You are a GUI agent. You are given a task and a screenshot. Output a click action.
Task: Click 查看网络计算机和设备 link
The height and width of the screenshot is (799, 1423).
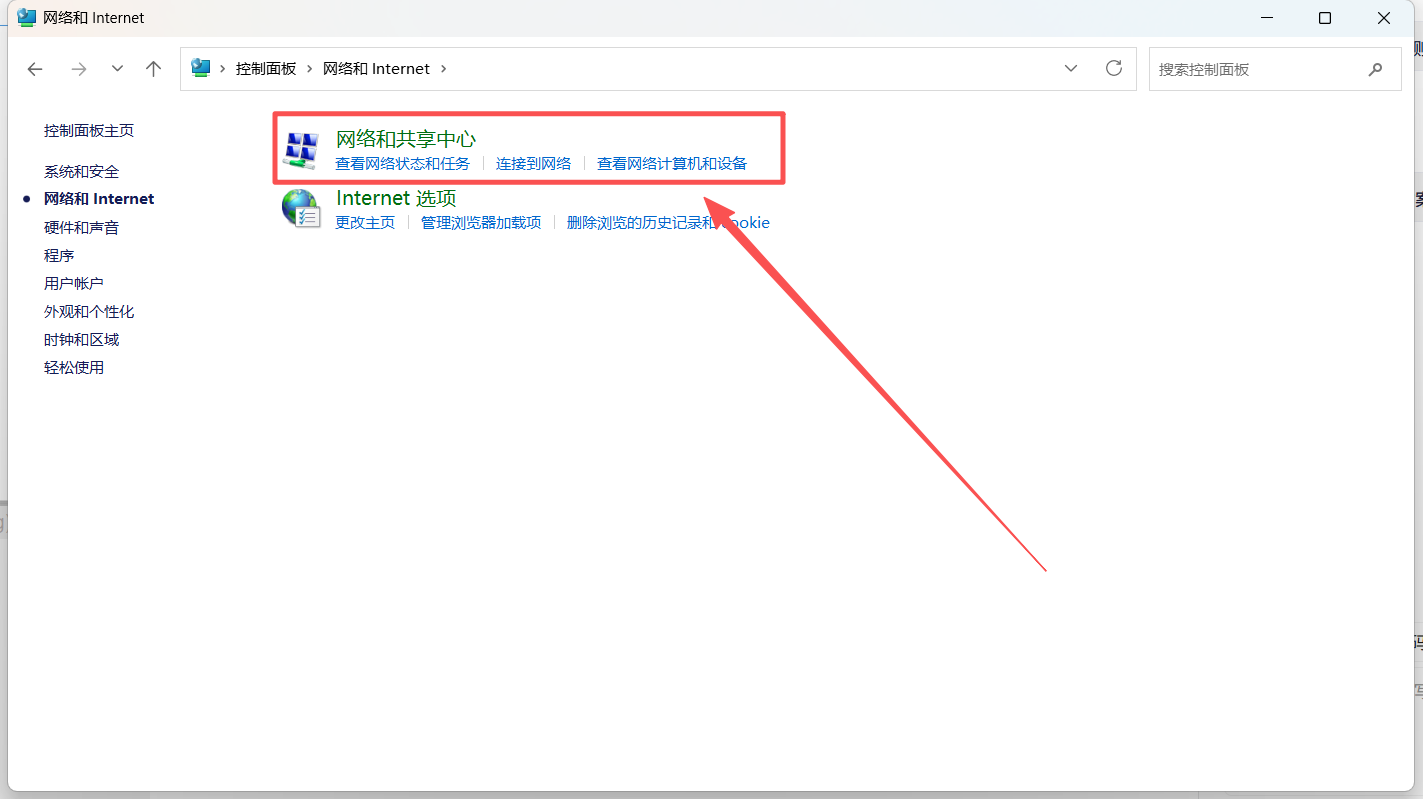[672, 164]
